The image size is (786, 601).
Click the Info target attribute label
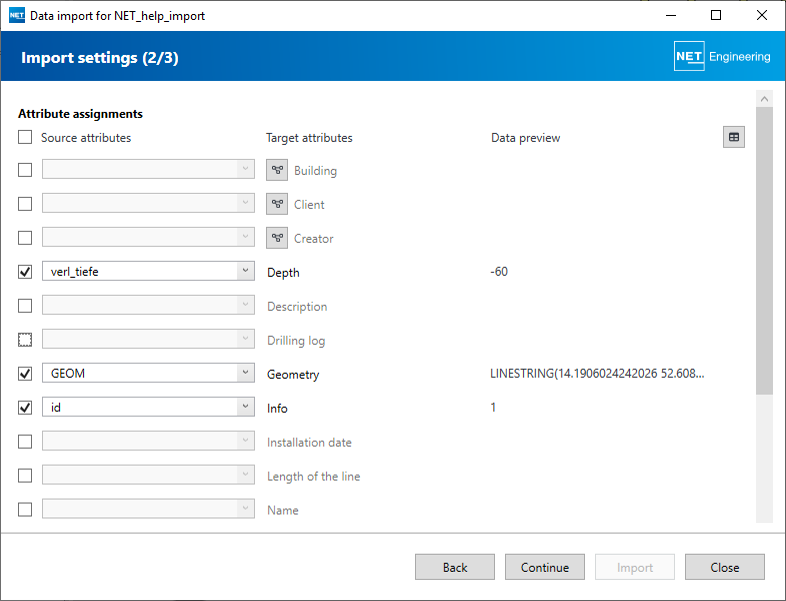(277, 409)
